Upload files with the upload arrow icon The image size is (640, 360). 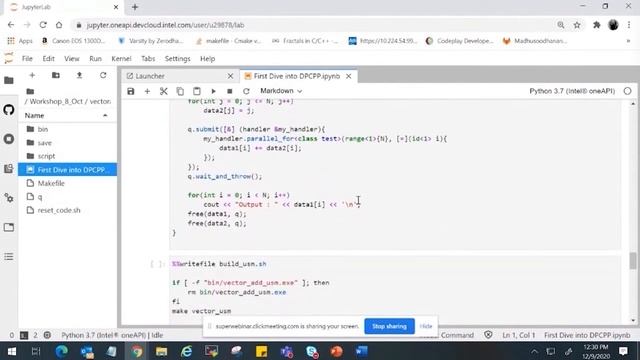point(80,76)
